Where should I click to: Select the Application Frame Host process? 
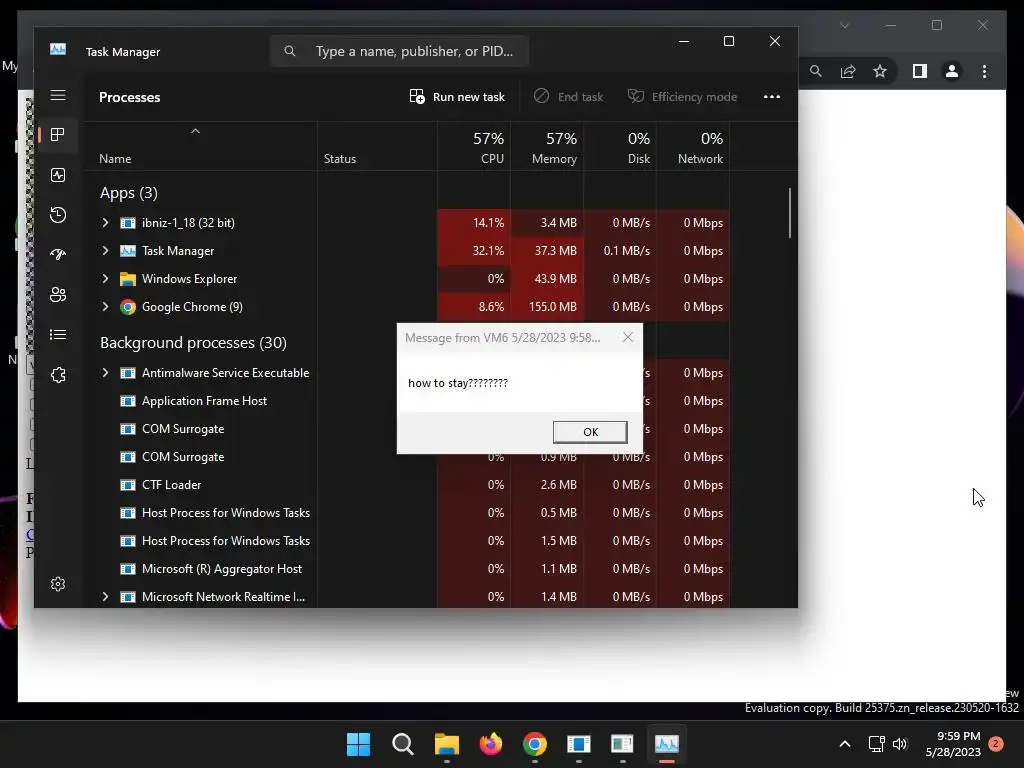[x=204, y=401]
